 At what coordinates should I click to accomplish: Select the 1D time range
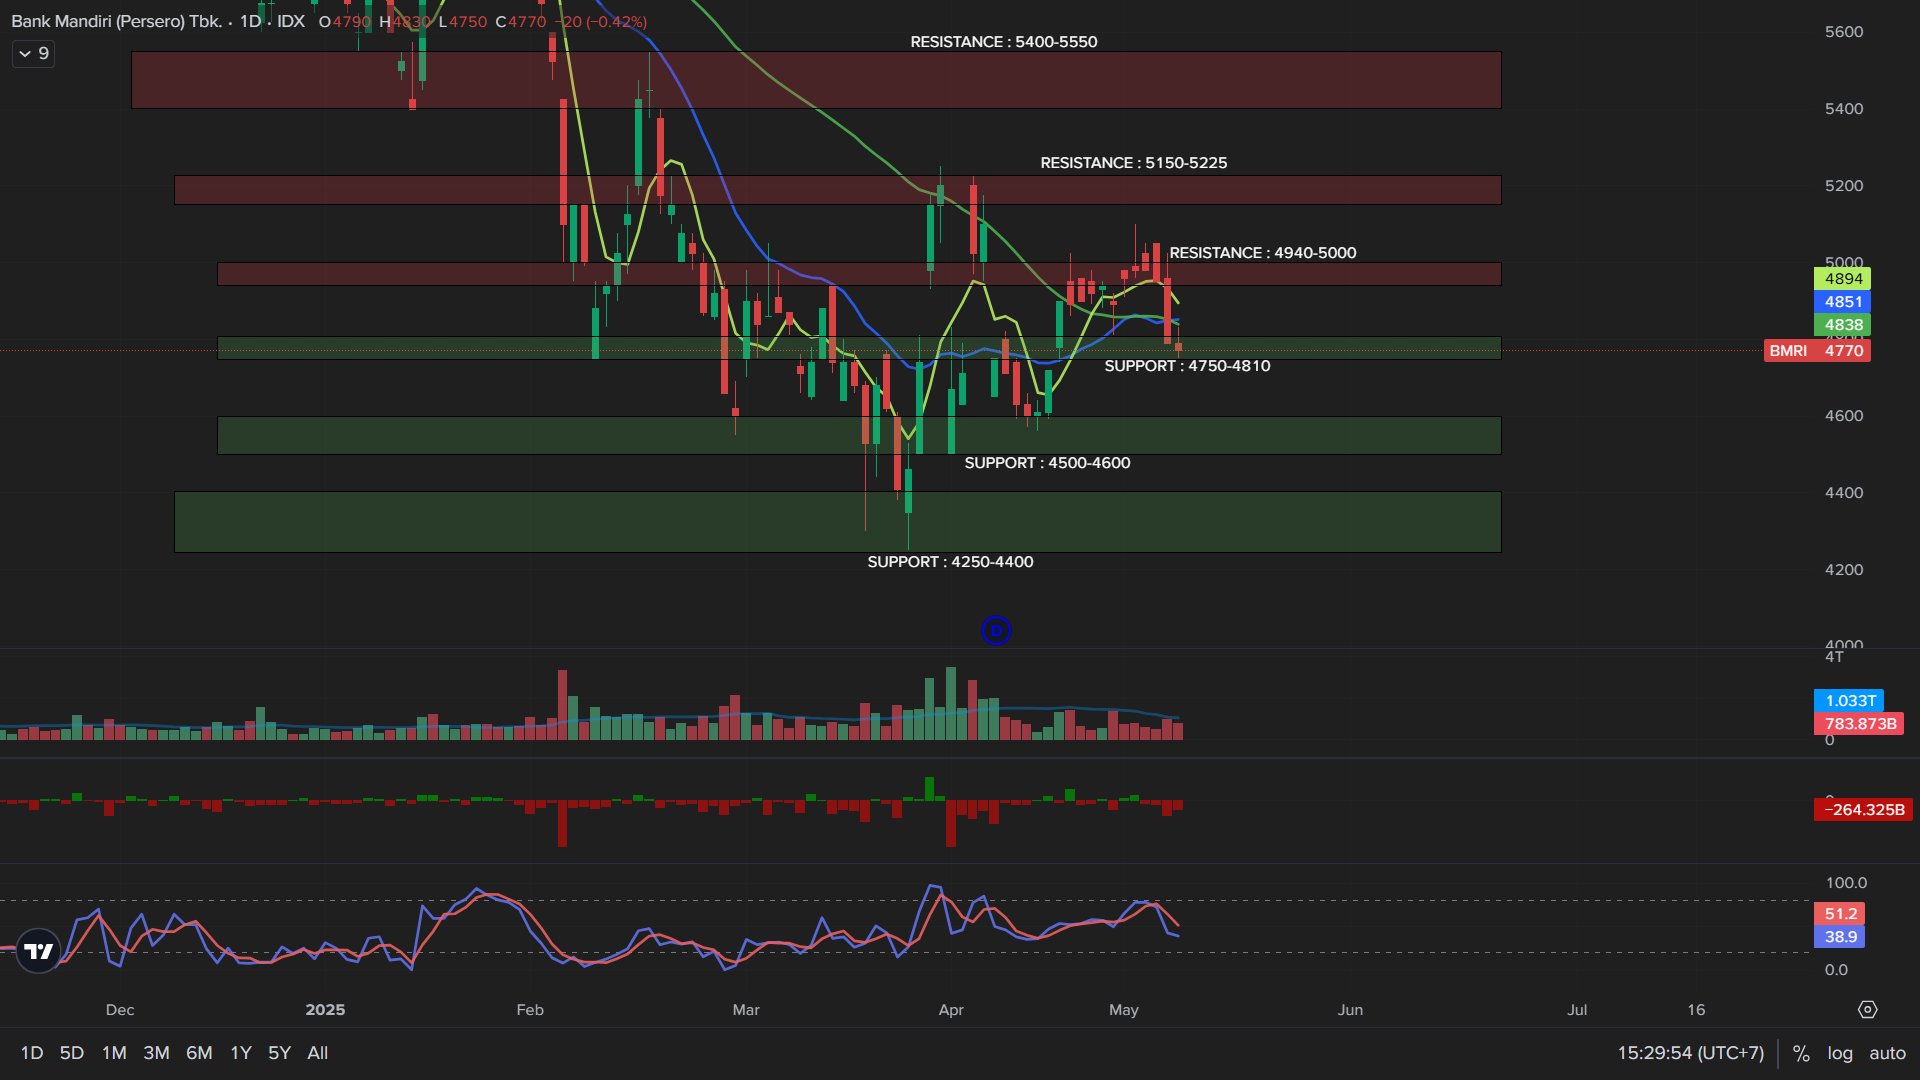tap(32, 1053)
